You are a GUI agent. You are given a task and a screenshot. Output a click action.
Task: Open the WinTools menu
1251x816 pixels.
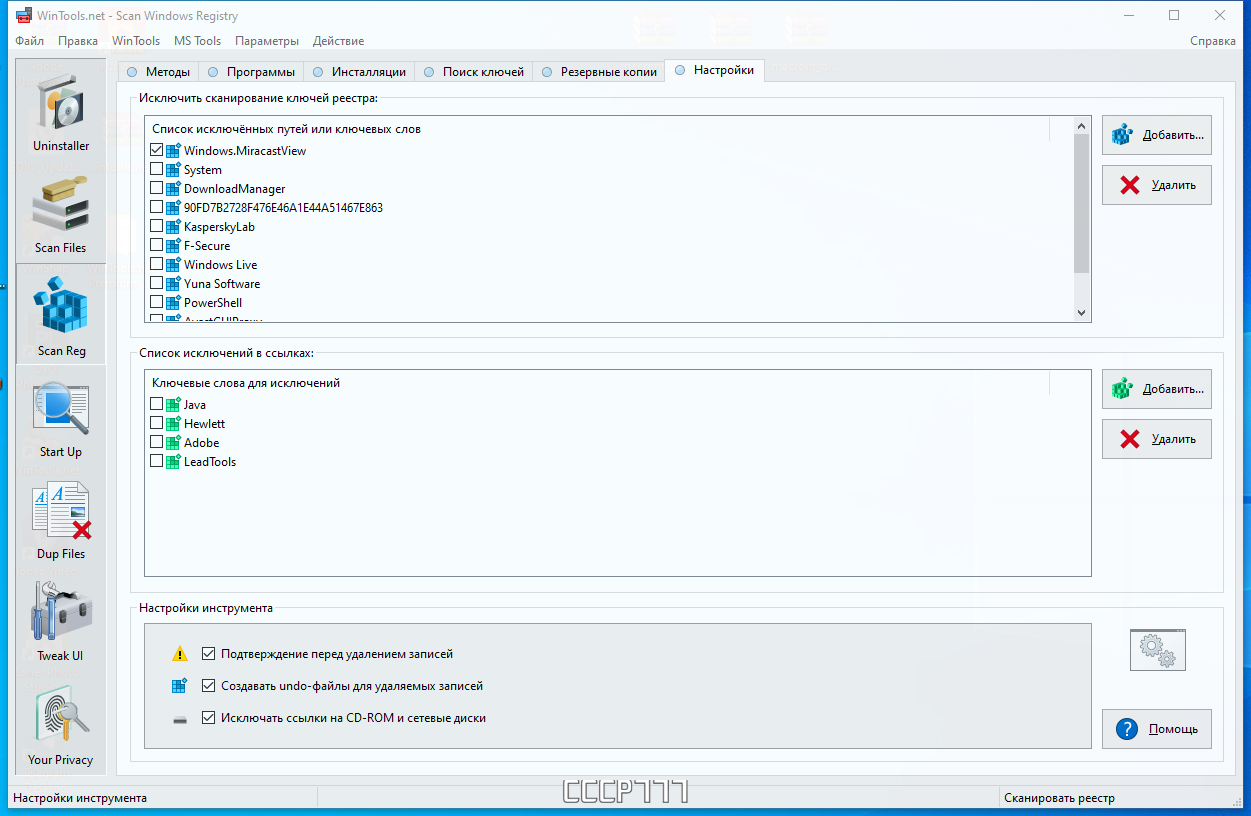[136, 41]
